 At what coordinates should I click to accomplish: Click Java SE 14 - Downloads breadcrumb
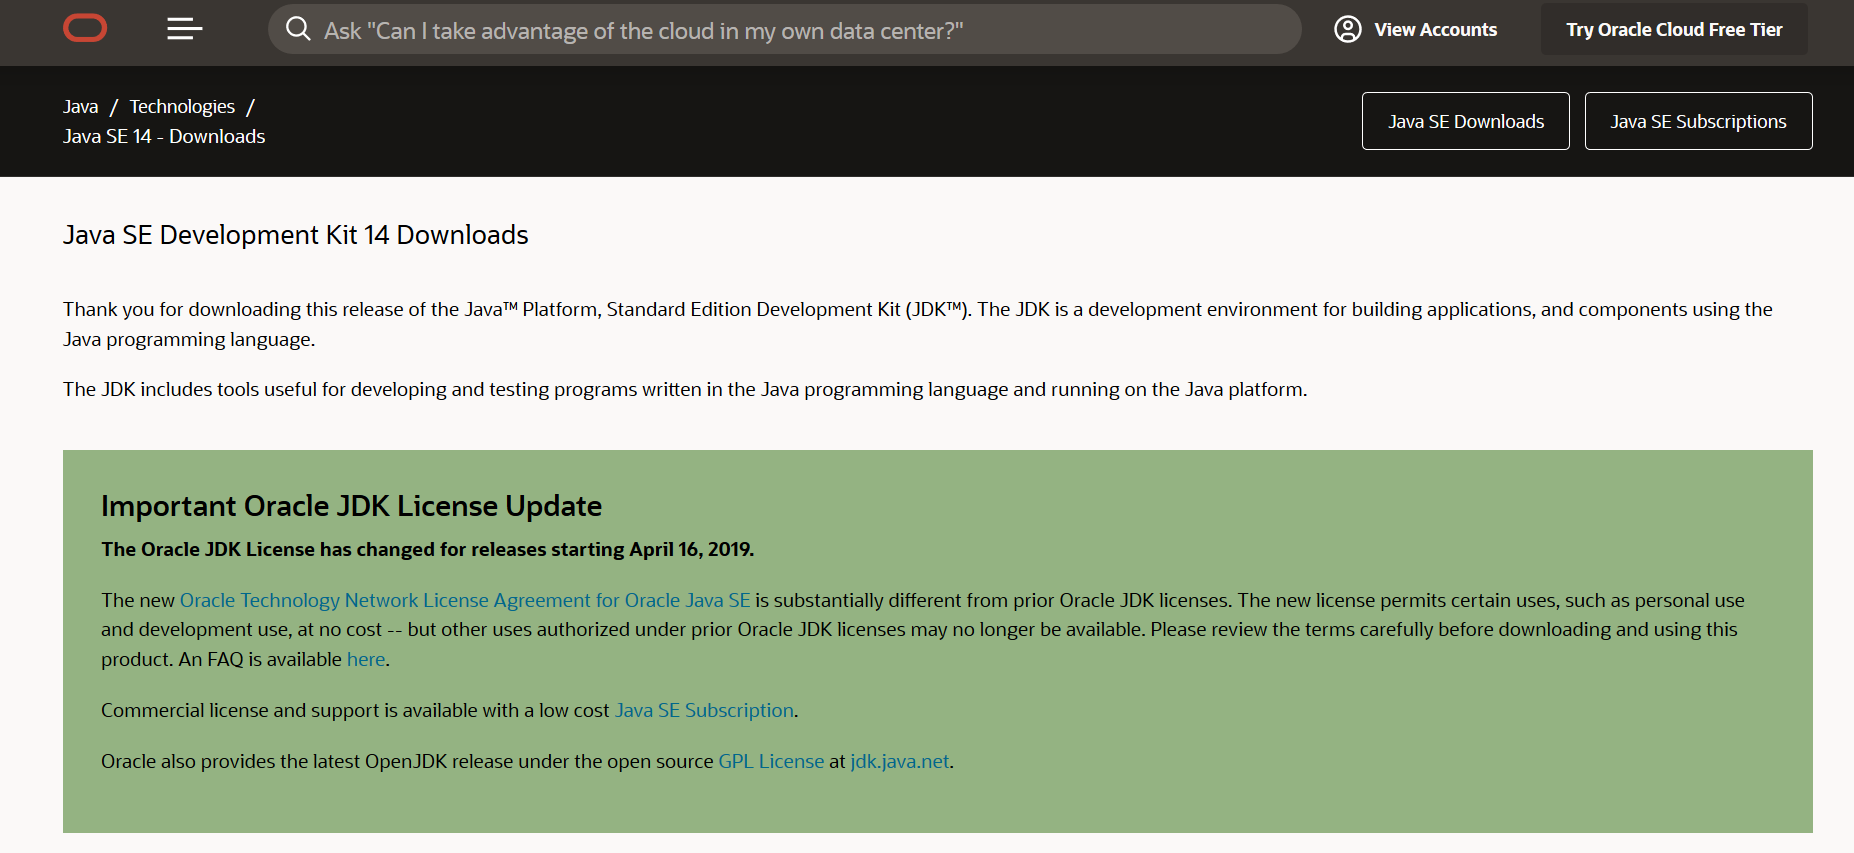click(x=164, y=136)
